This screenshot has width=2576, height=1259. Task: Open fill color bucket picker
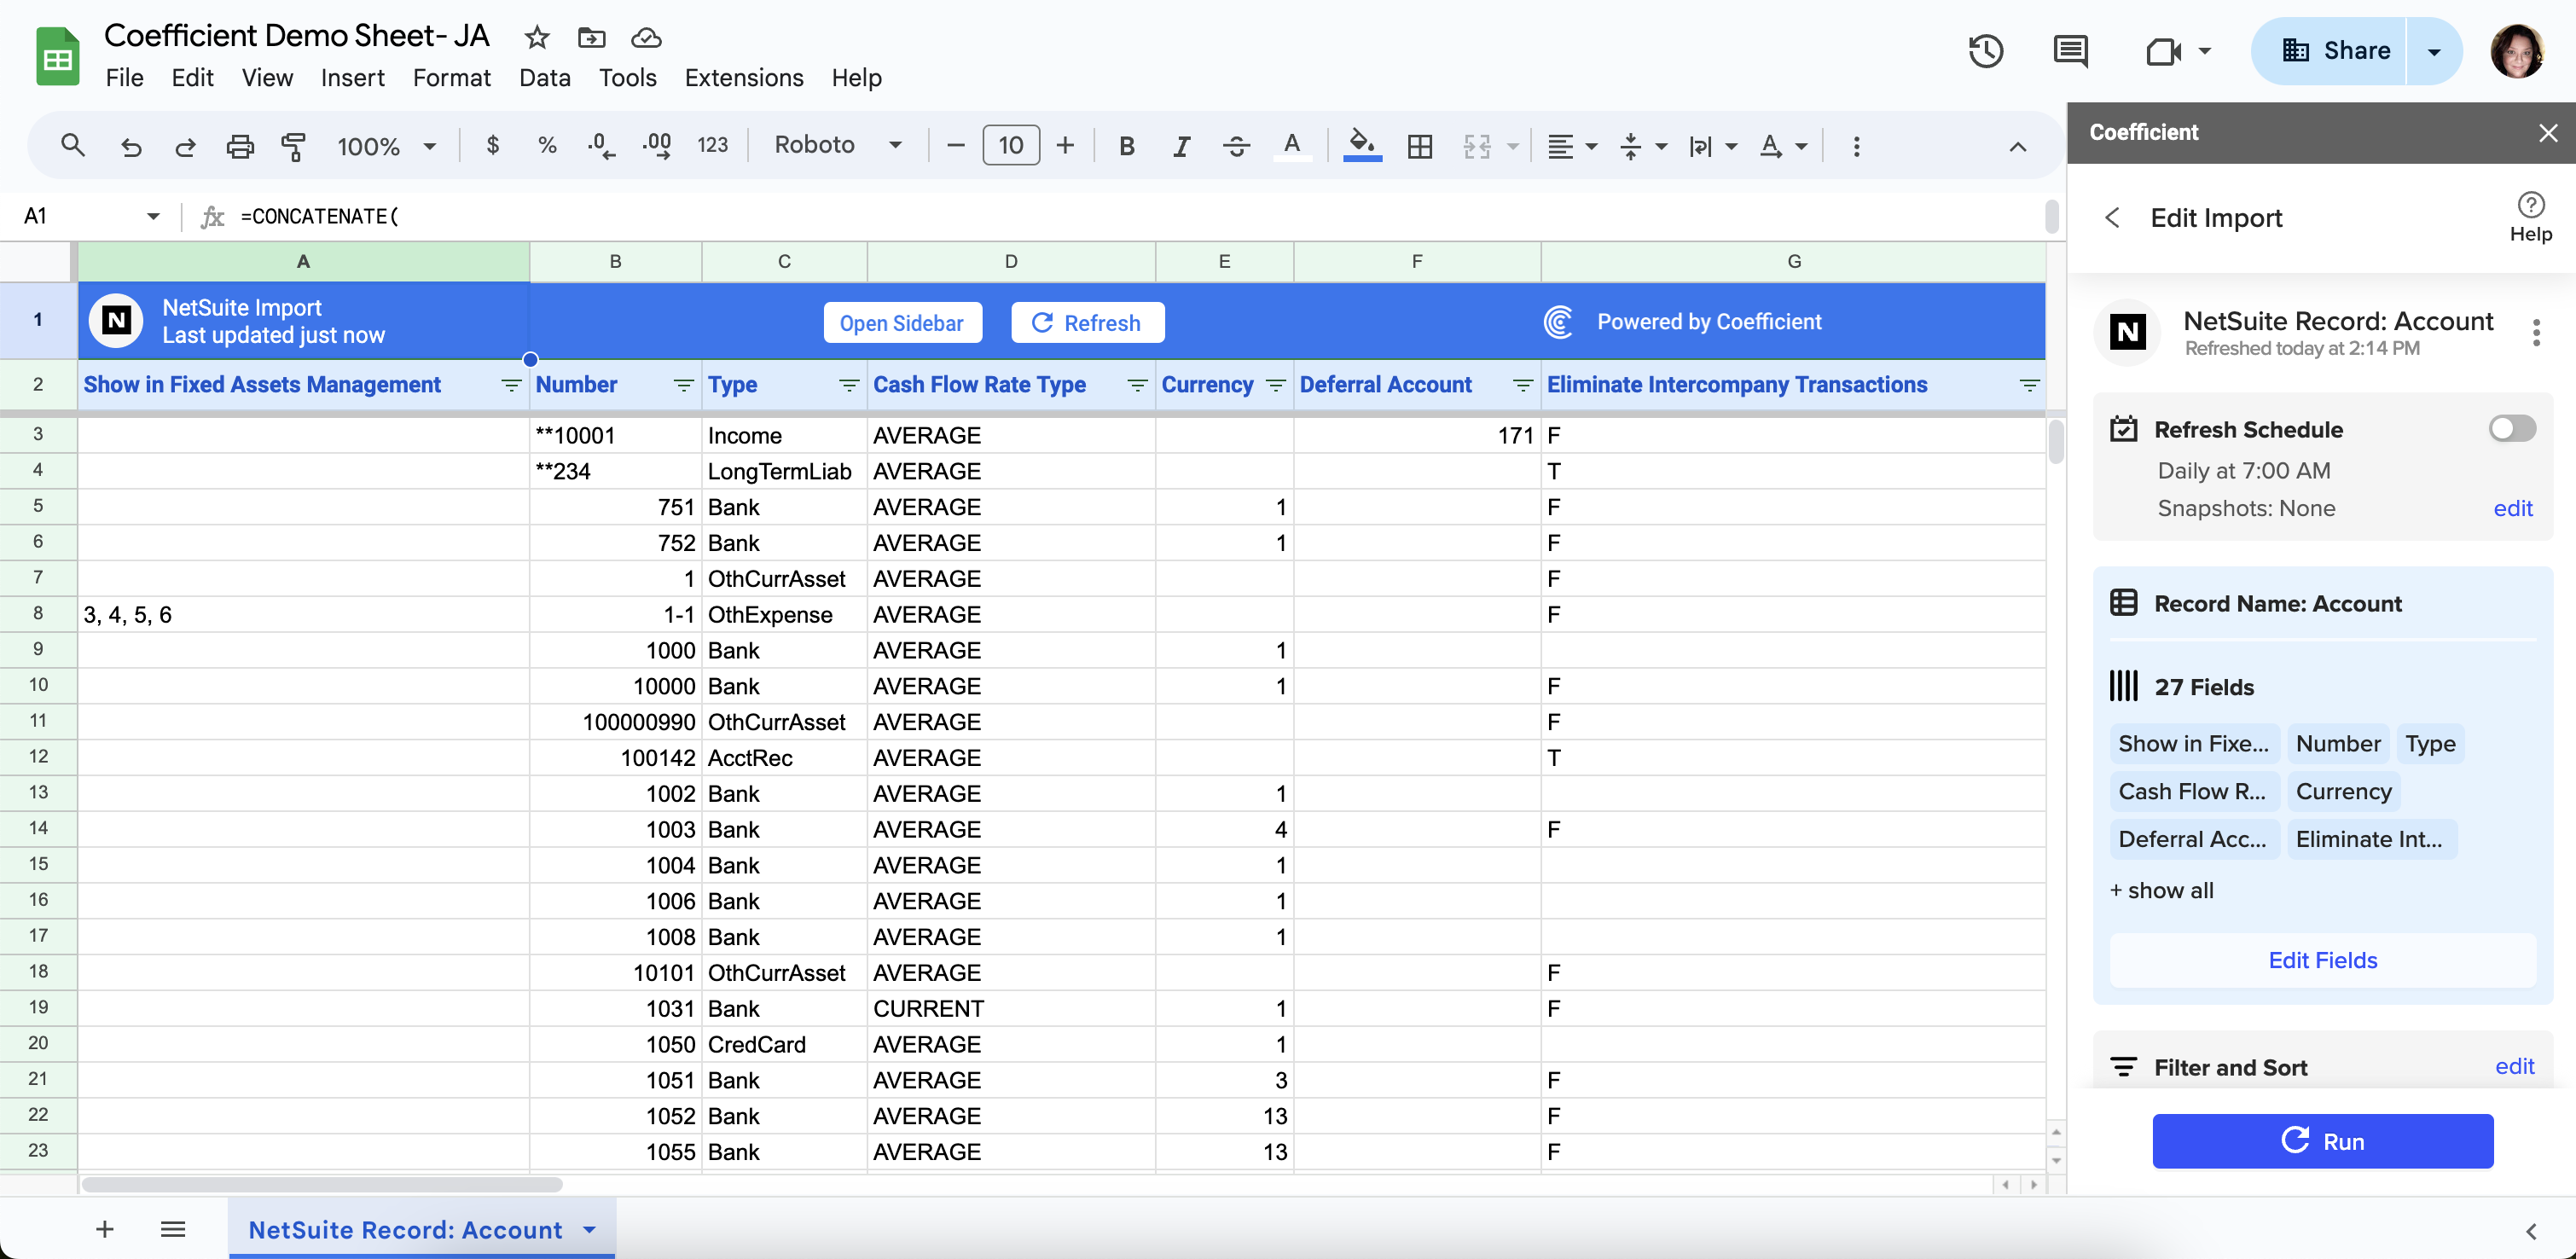tap(1362, 146)
